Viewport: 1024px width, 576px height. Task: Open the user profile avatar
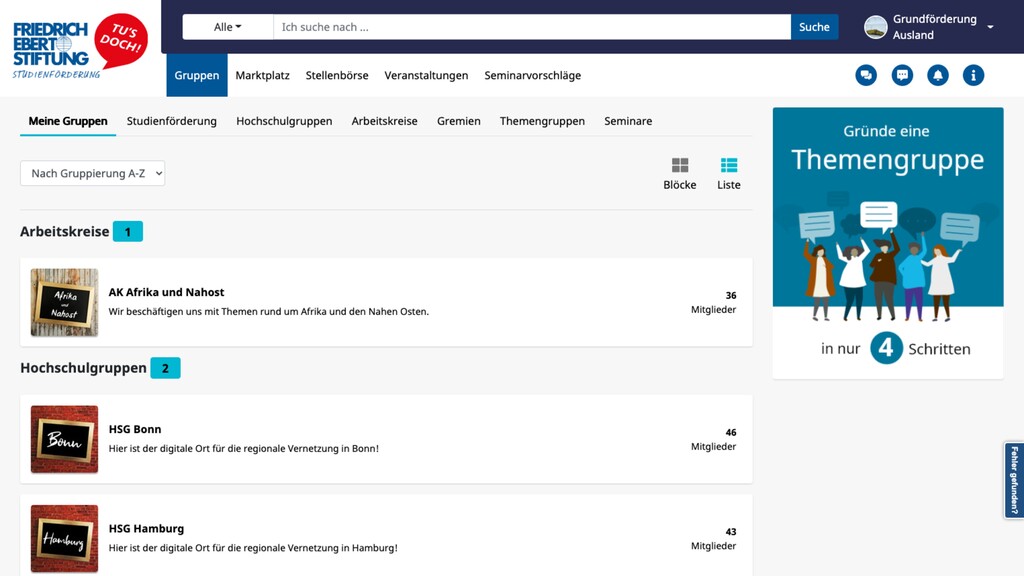(x=875, y=27)
